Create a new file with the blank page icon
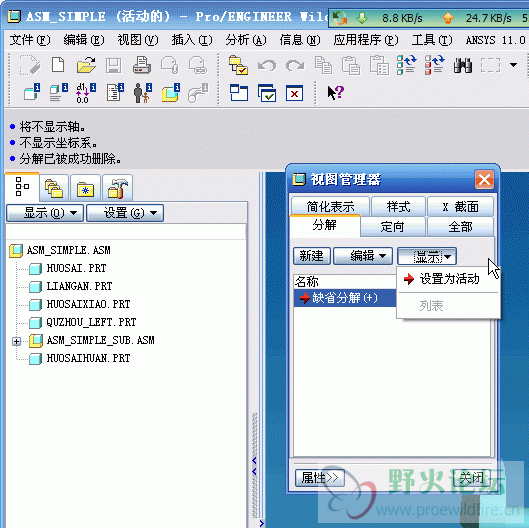Image resolution: width=529 pixels, height=528 pixels. (58, 64)
